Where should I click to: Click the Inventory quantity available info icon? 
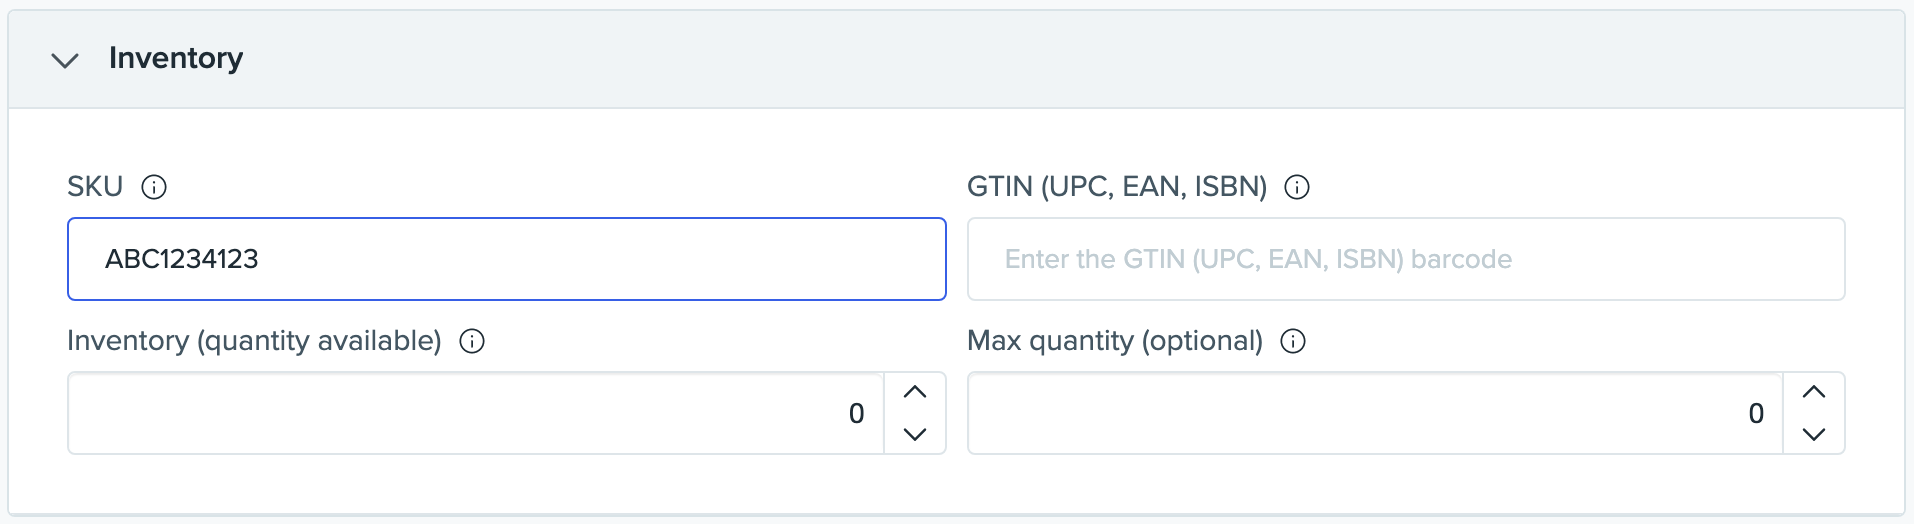(472, 341)
